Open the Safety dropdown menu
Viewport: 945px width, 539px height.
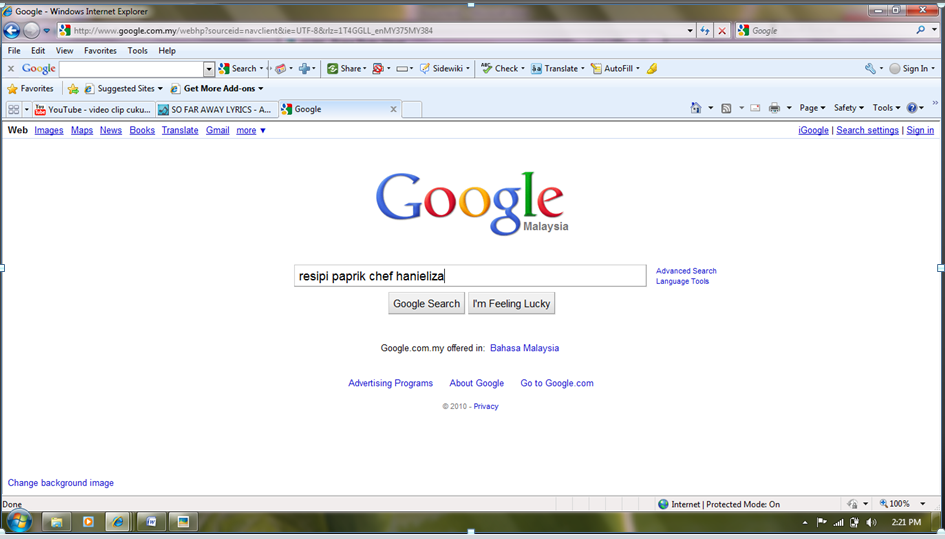[x=849, y=108]
